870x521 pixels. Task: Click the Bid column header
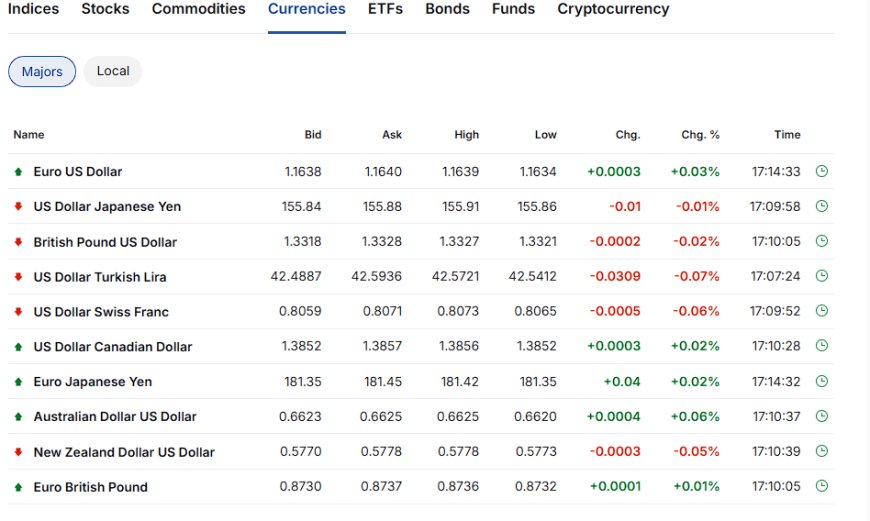tap(313, 135)
